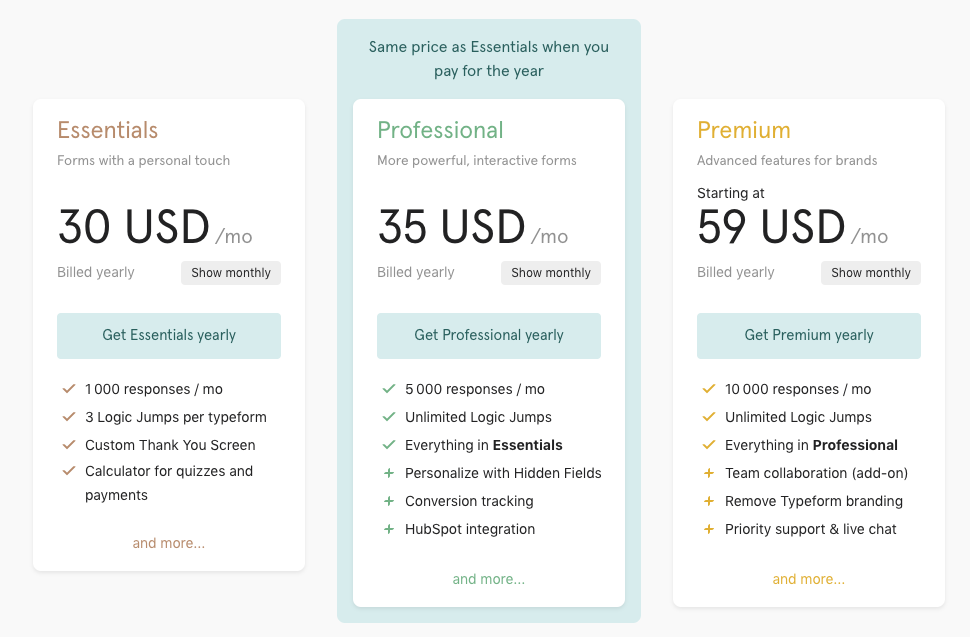Viewport: 970px width, 637px height.
Task: Click checkmark beside Custom Thank You Screen
Action: (69, 445)
